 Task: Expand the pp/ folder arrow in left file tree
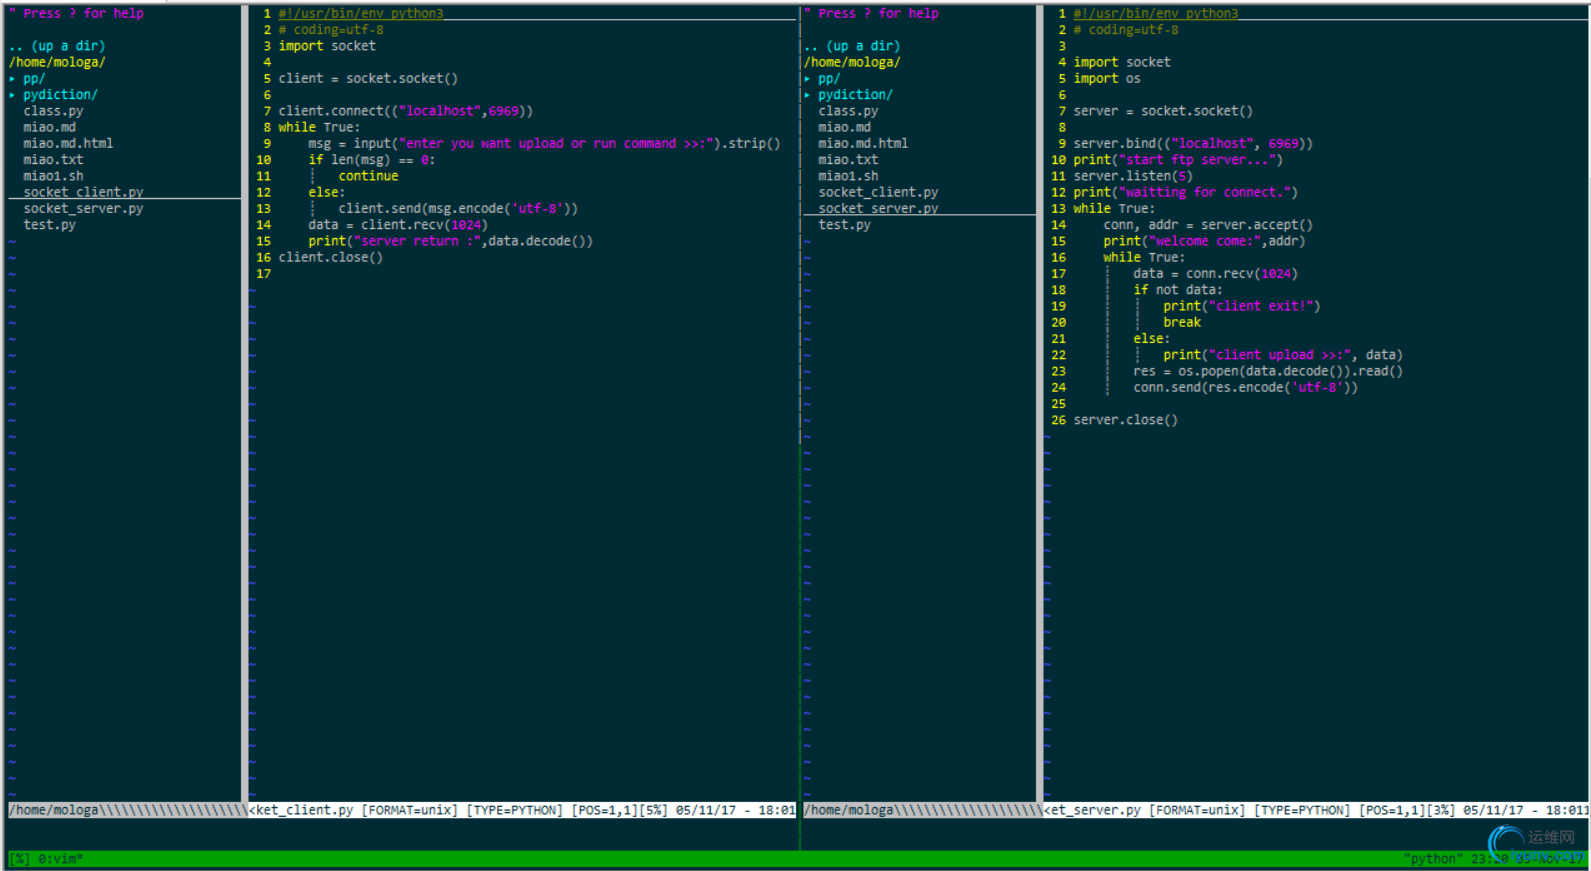[x=12, y=79]
